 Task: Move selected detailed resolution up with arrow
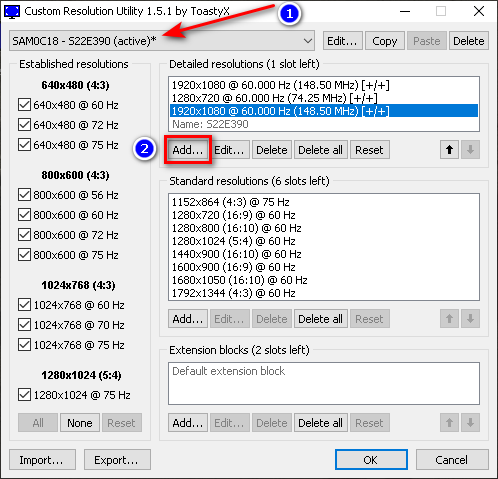point(449,150)
